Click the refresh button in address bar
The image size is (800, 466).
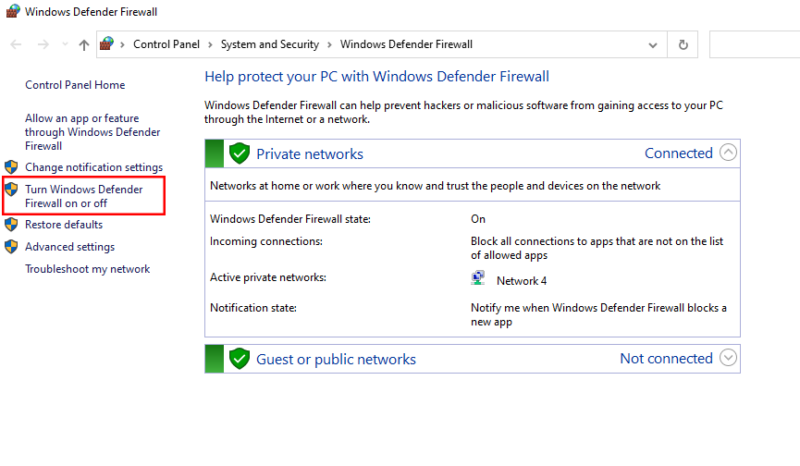click(683, 45)
